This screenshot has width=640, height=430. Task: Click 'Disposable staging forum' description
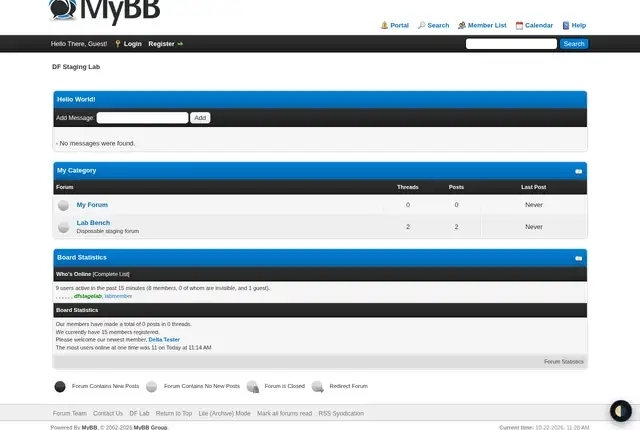coord(108,231)
